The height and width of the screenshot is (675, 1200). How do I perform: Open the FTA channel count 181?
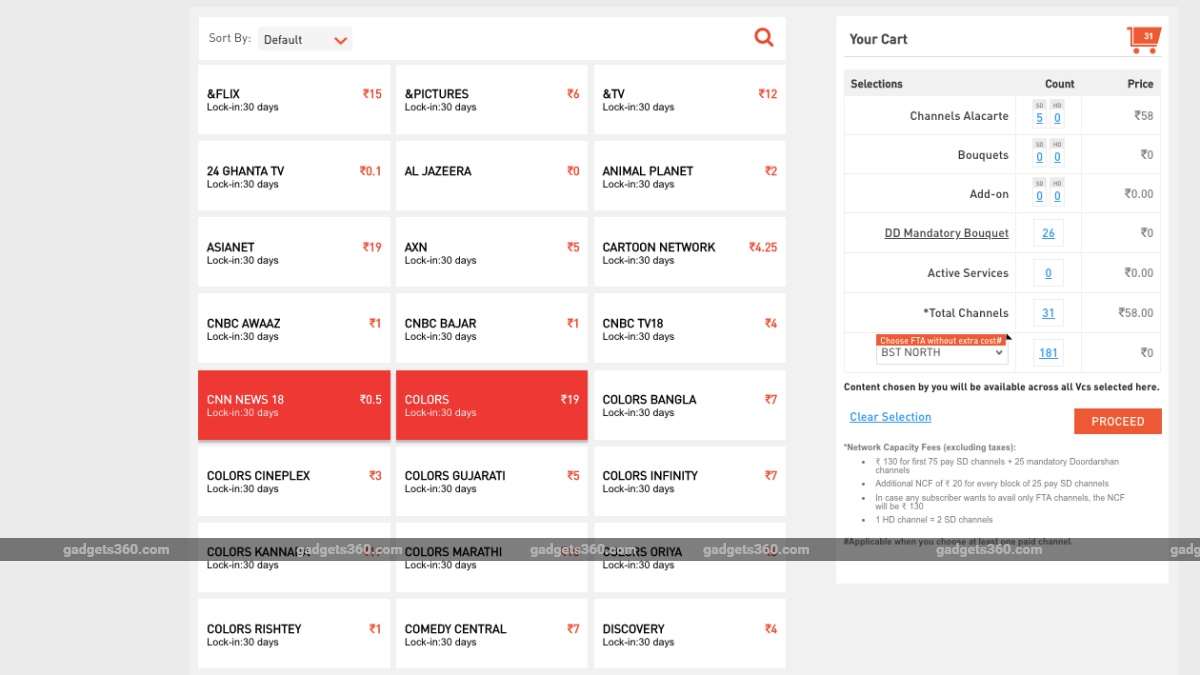pos(1048,352)
